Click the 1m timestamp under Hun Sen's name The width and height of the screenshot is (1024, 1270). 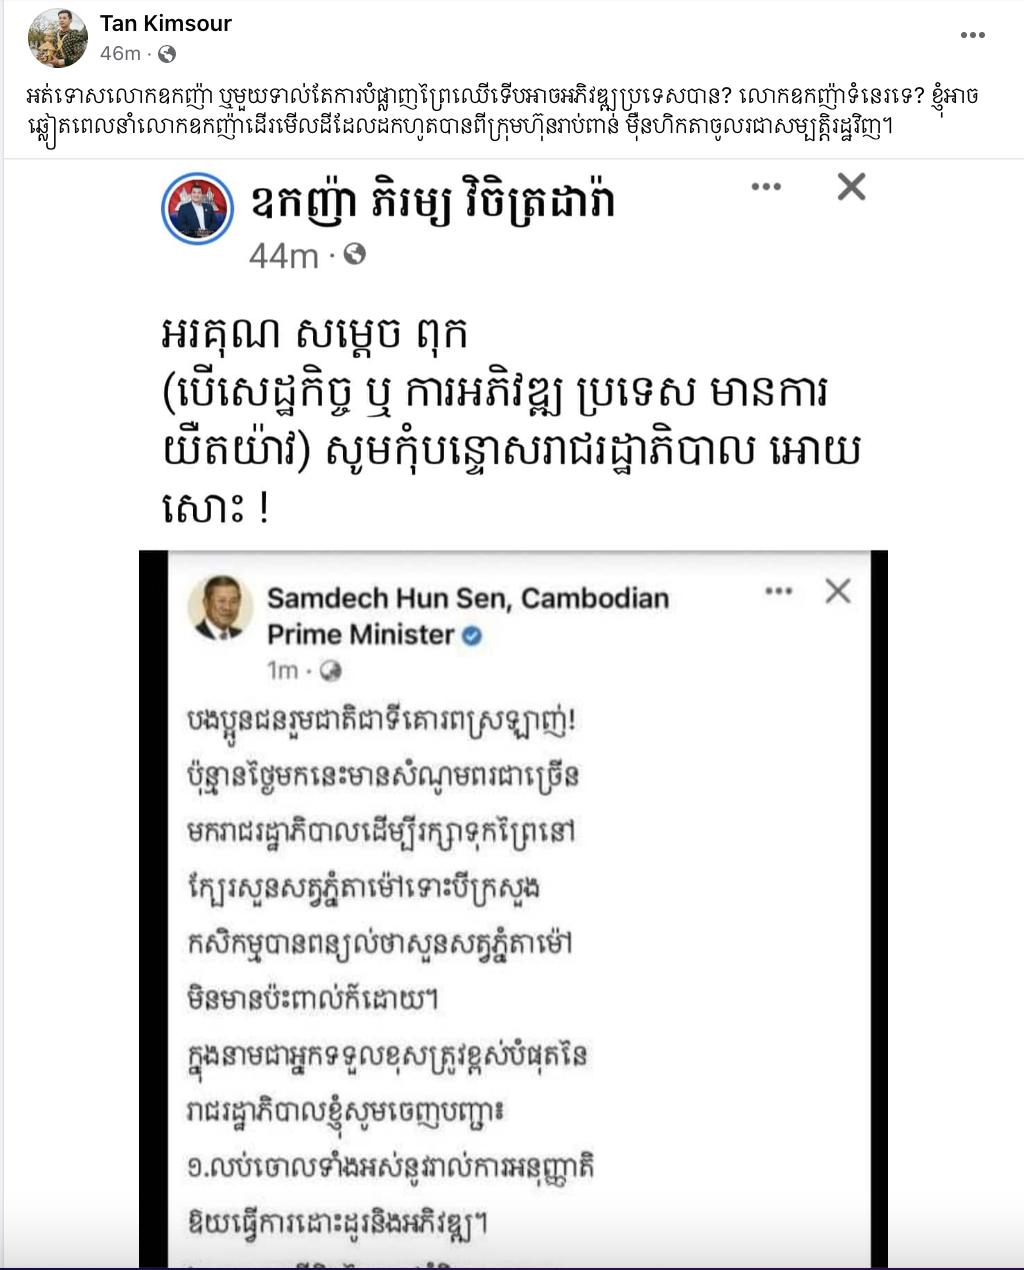tap(282, 670)
